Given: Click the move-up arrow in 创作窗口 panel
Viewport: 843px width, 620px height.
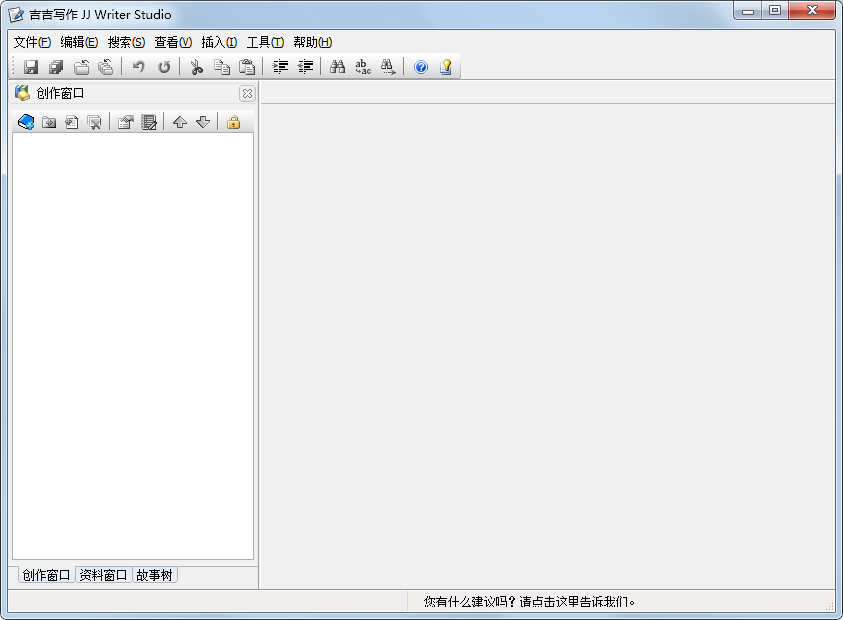Looking at the screenshot, I should click(x=178, y=121).
